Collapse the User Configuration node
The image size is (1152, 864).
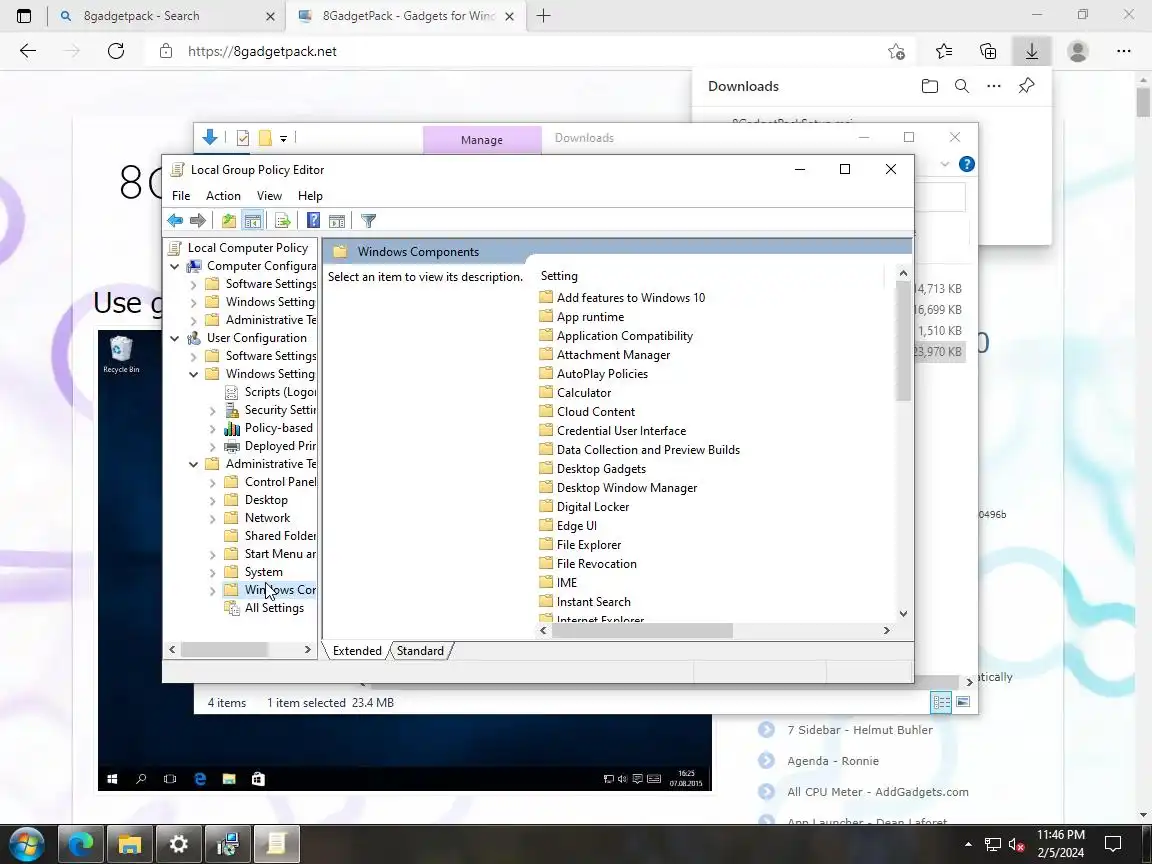(x=175, y=338)
